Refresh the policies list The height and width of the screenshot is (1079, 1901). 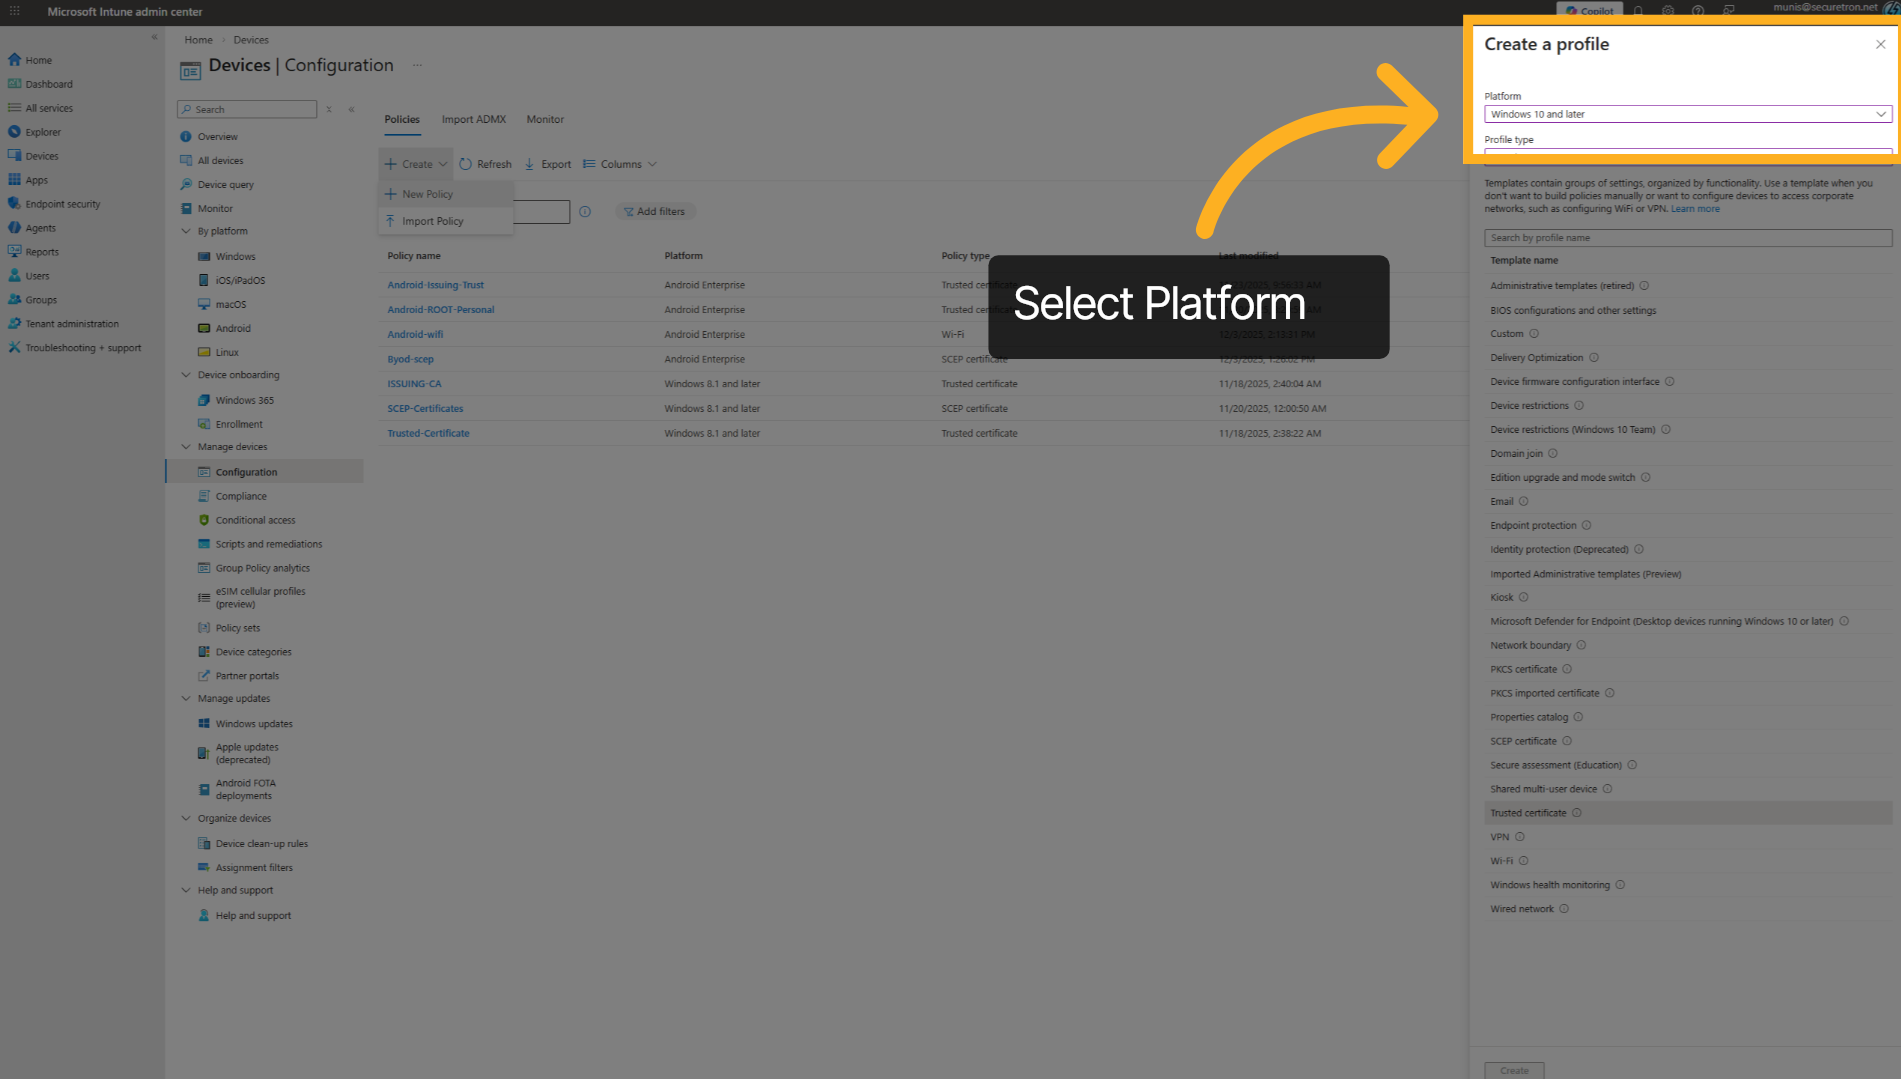pos(485,163)
